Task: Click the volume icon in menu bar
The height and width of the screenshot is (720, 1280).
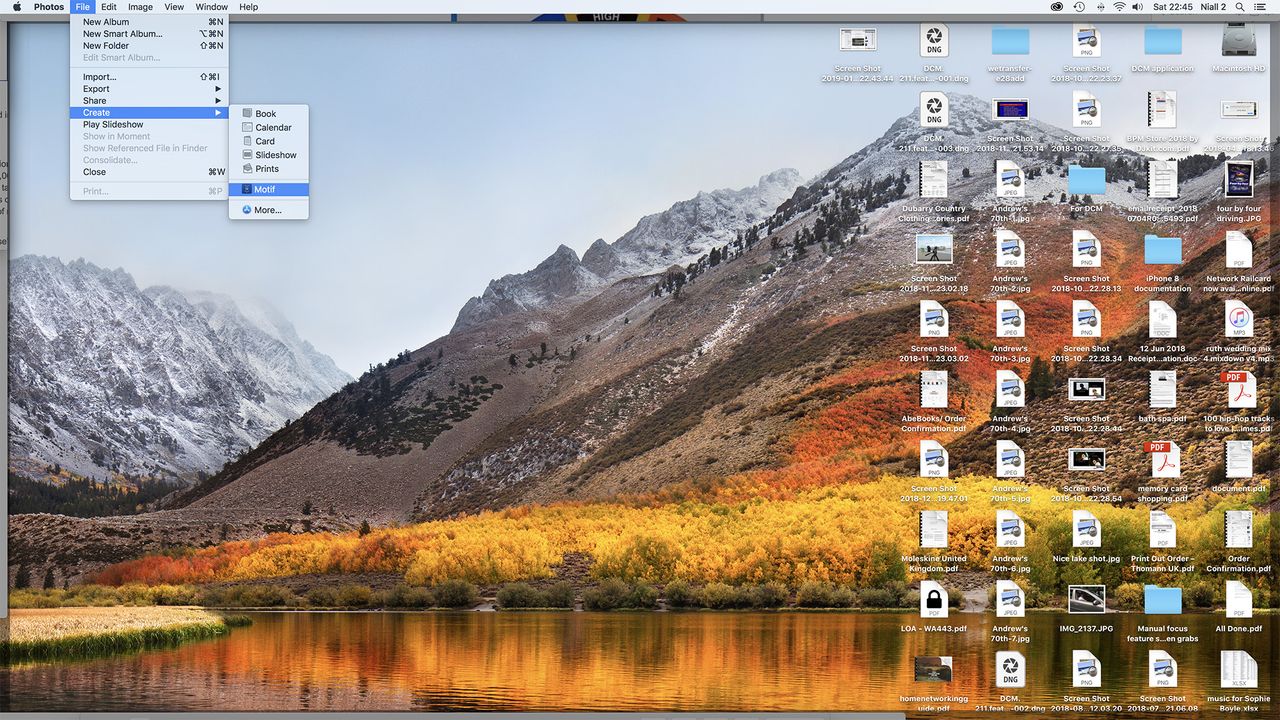Action: [1138, 7]
